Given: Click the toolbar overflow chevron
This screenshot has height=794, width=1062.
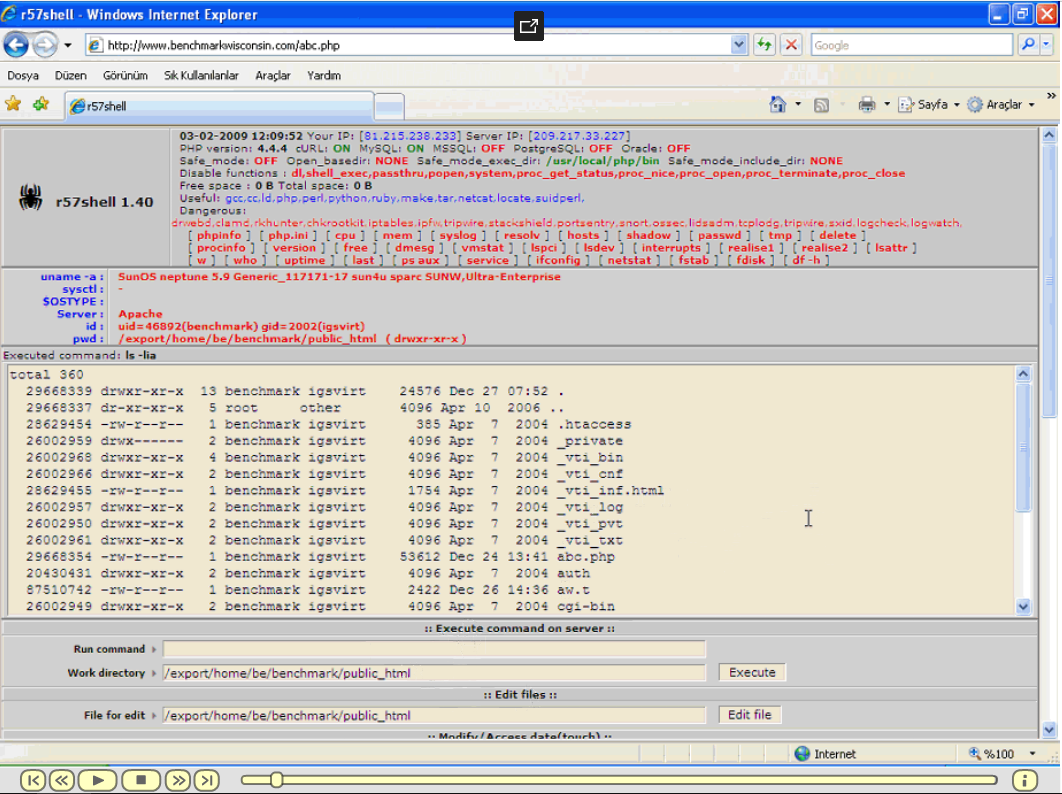Looking at the screenshot, I should [x=1051, y=96].
